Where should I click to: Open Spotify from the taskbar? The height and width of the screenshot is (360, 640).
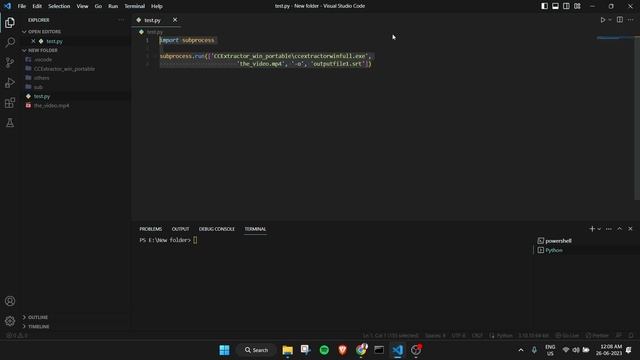324,350
